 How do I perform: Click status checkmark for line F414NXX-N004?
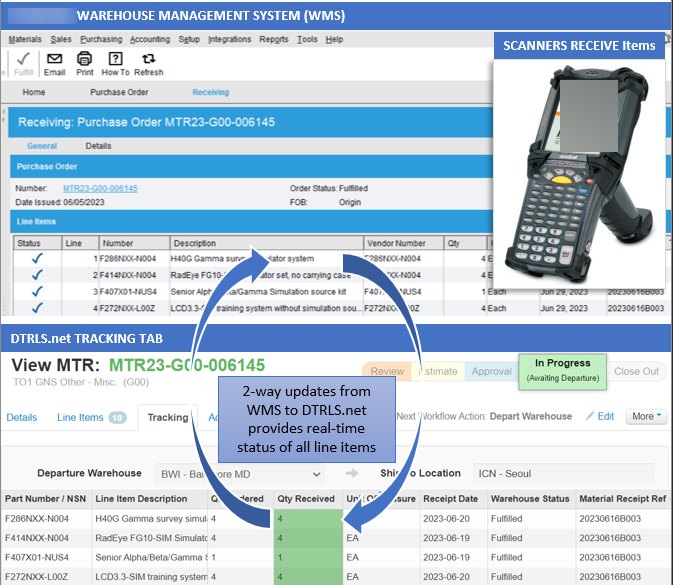pyautogui.click(x=37, y=275)
